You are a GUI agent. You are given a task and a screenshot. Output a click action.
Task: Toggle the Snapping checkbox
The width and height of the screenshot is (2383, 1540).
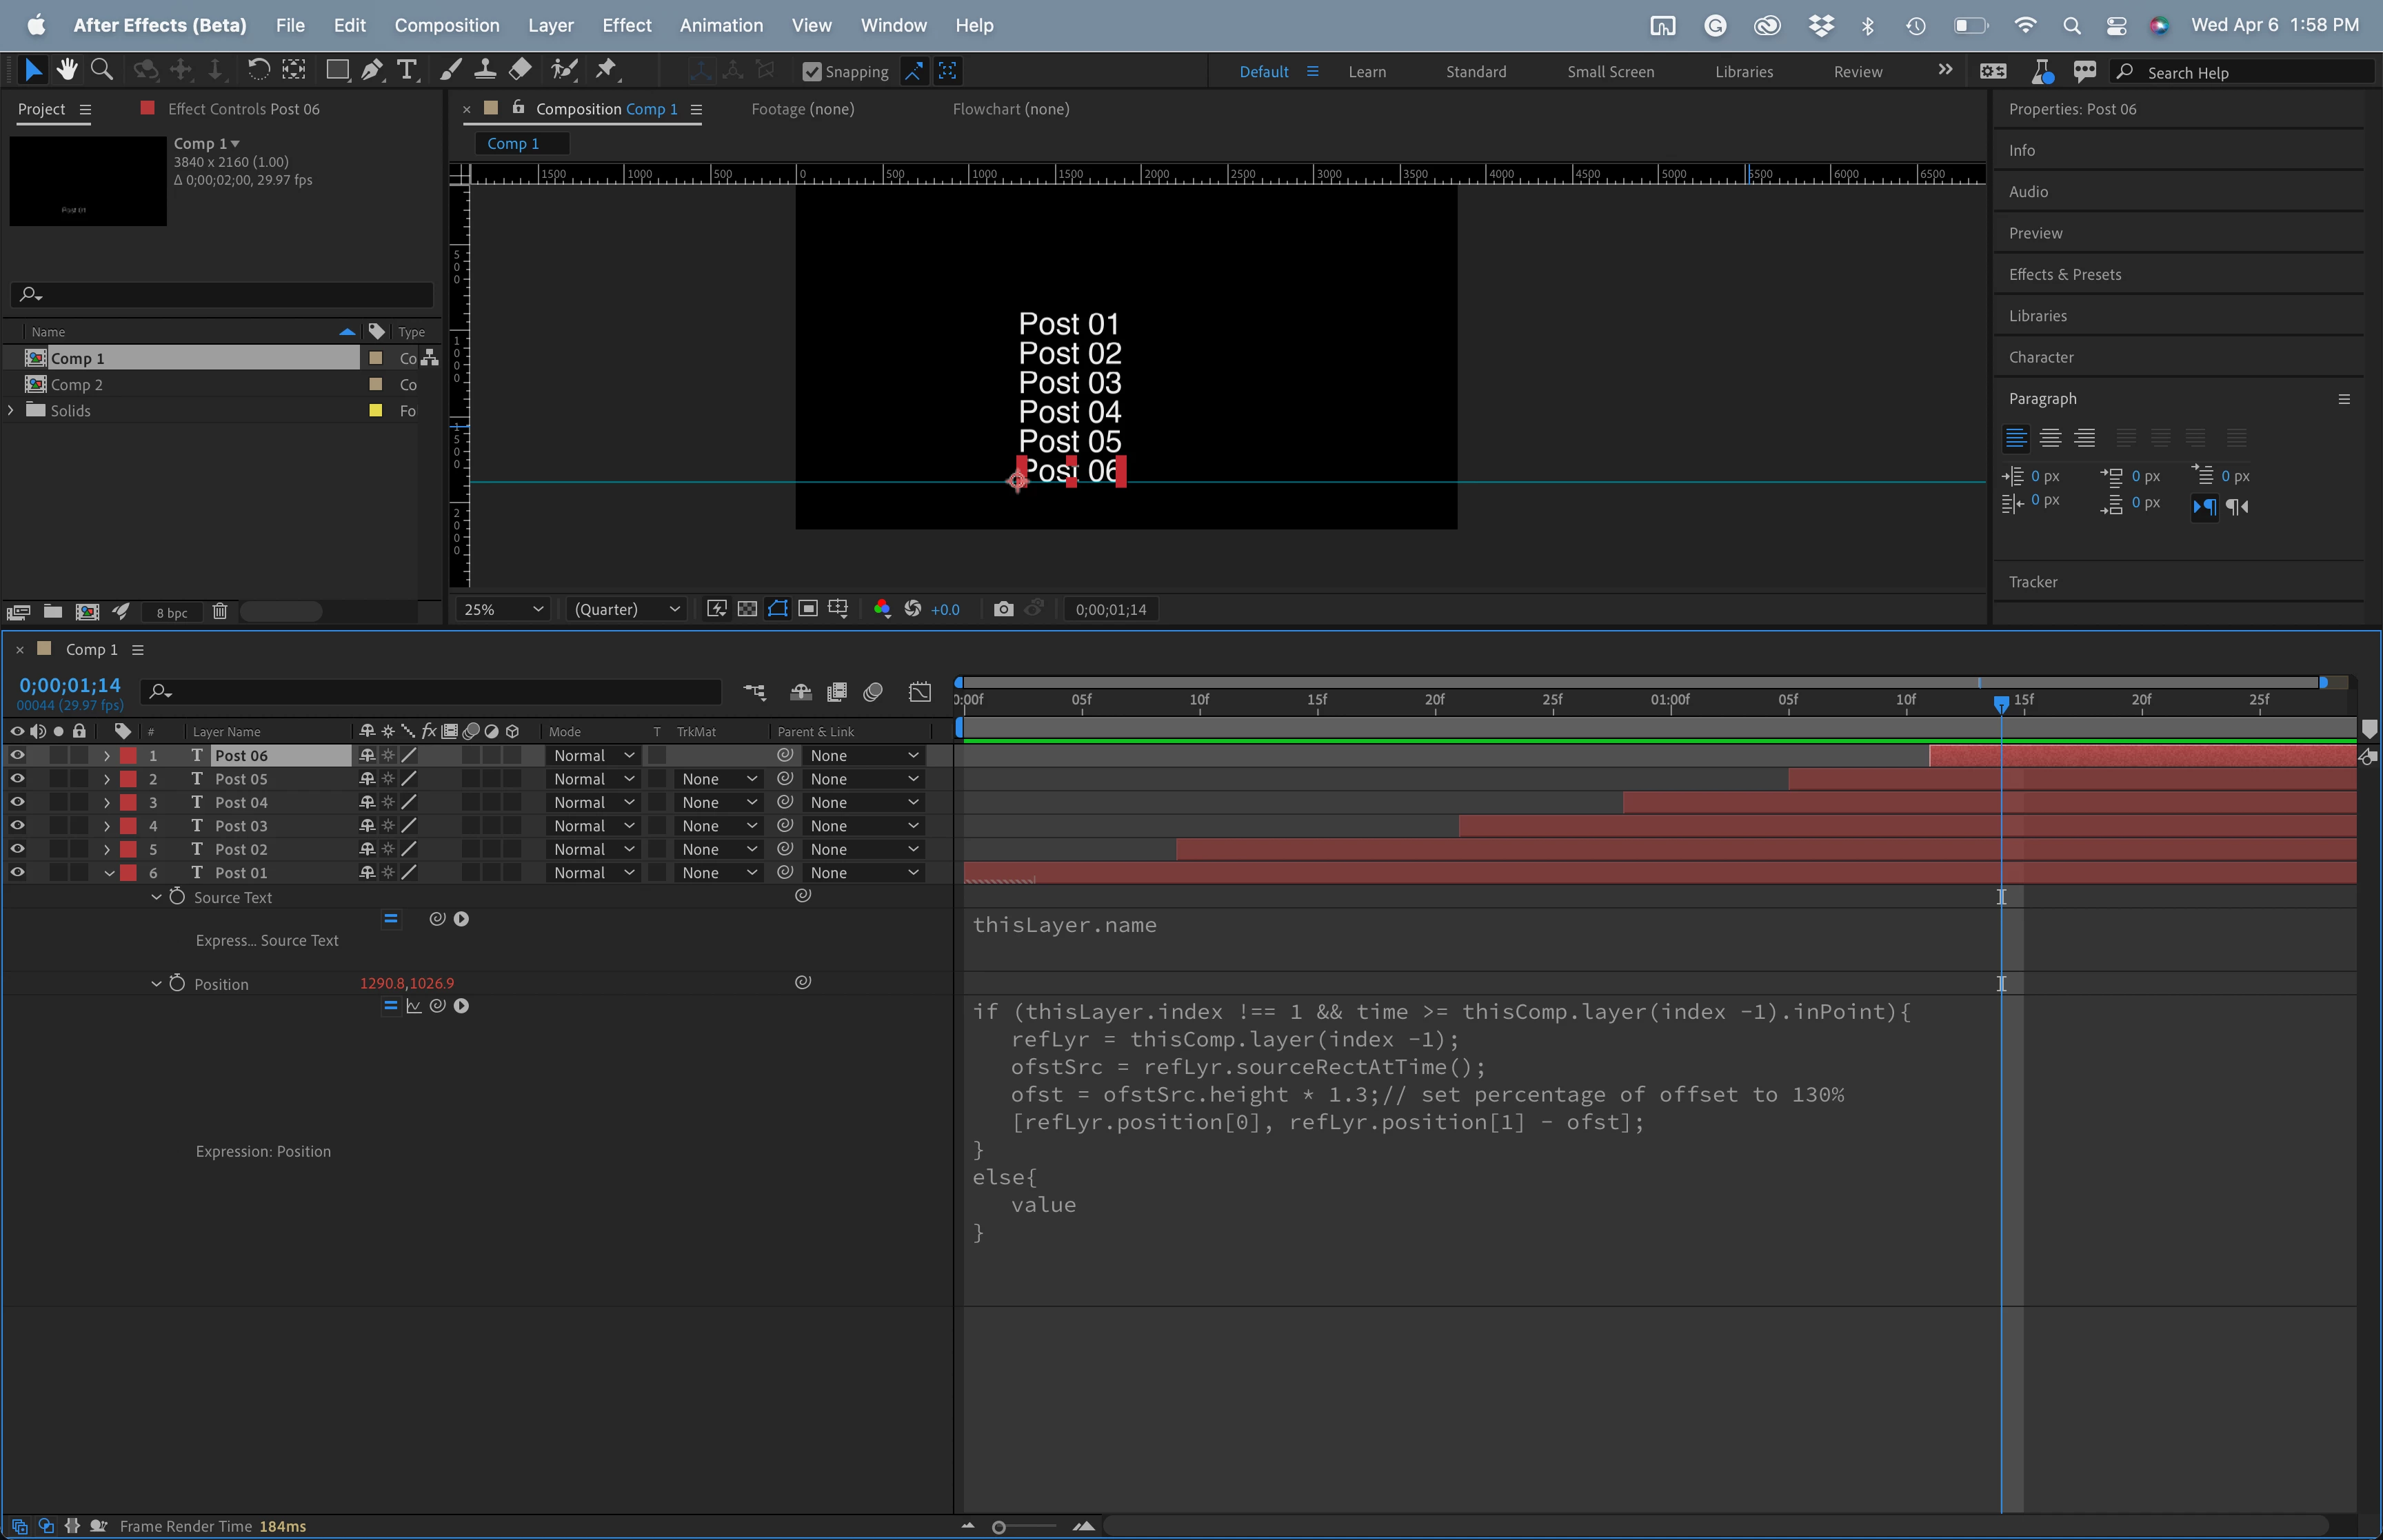pos(812,71)
